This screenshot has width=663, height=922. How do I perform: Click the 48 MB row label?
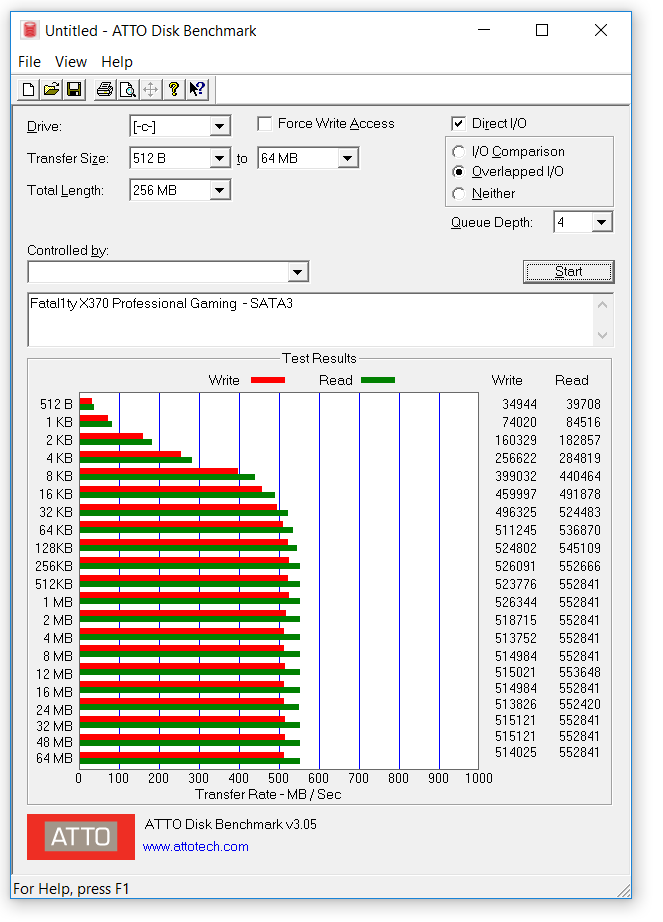(55, 742)
